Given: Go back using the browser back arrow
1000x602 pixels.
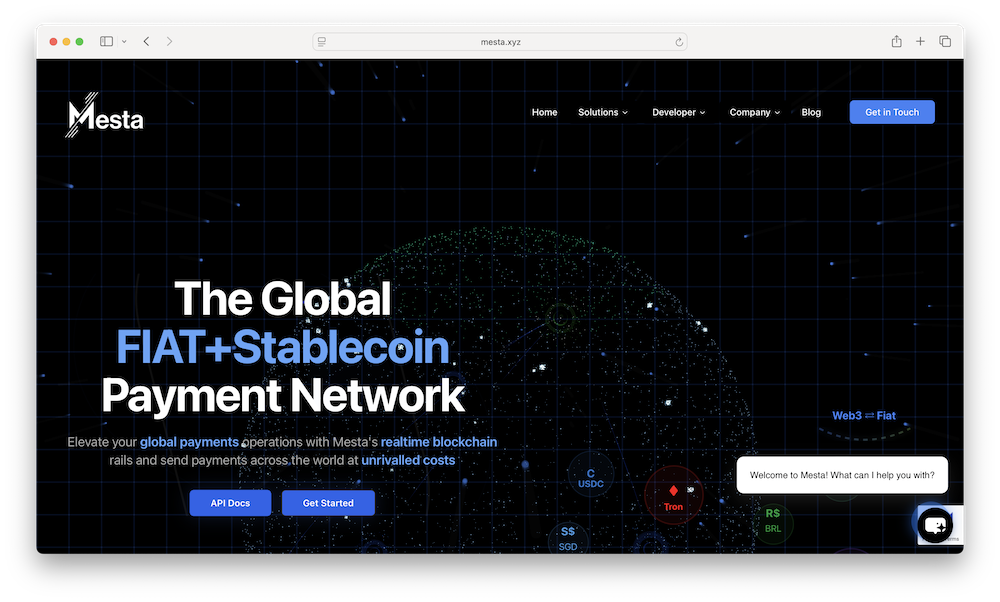Looking at the screenshot, I should coord(147,41).
